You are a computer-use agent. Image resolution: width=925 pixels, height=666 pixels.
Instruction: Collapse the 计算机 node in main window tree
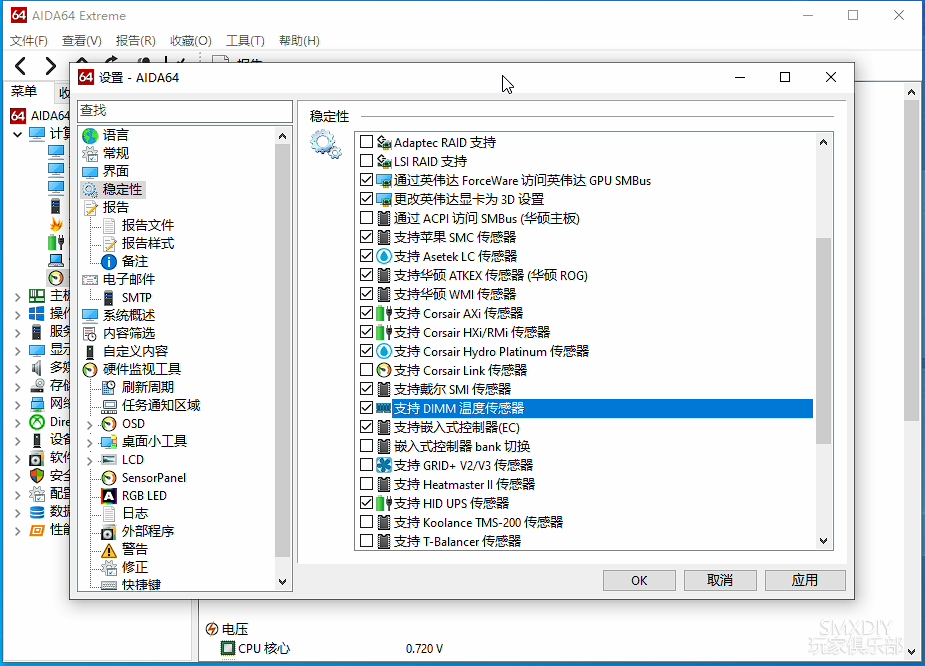coord(18,134)
